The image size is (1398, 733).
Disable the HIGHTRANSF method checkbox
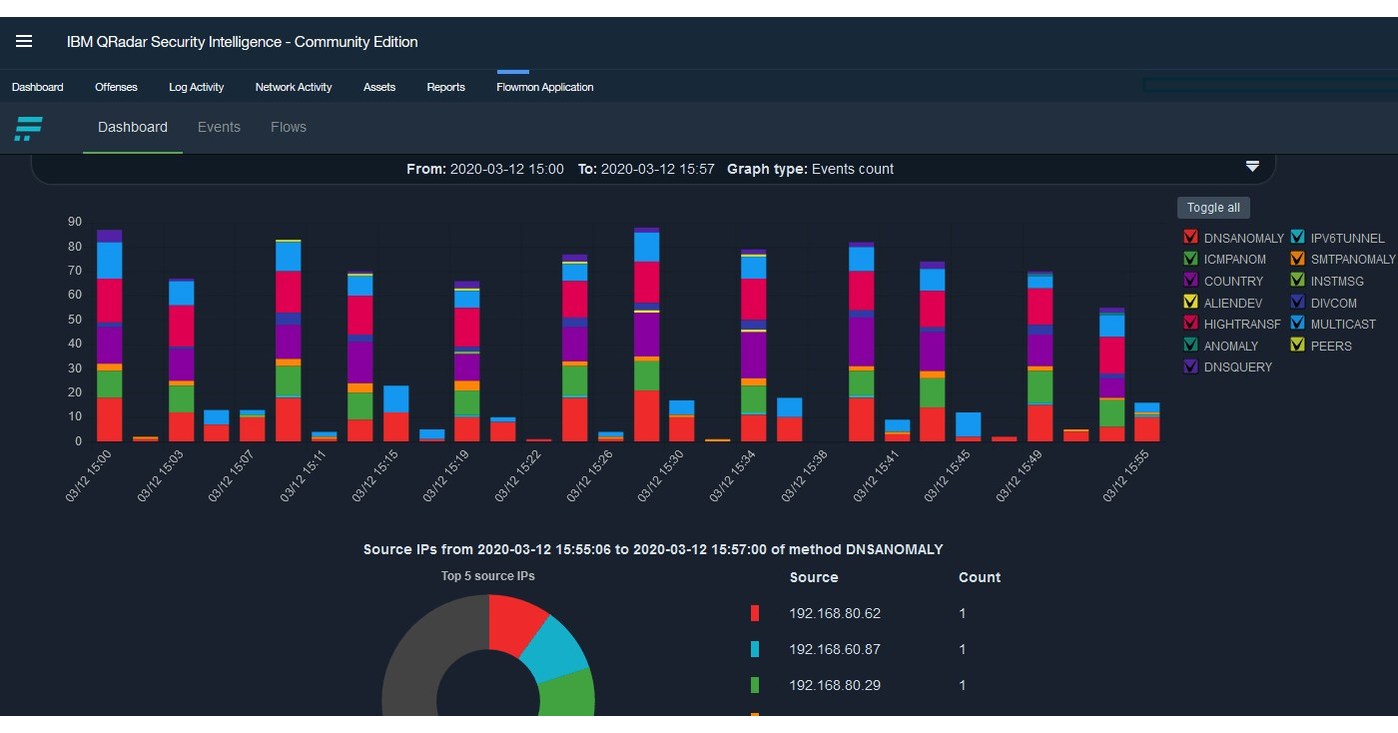pyautogui.click(x=1190, y=324)
